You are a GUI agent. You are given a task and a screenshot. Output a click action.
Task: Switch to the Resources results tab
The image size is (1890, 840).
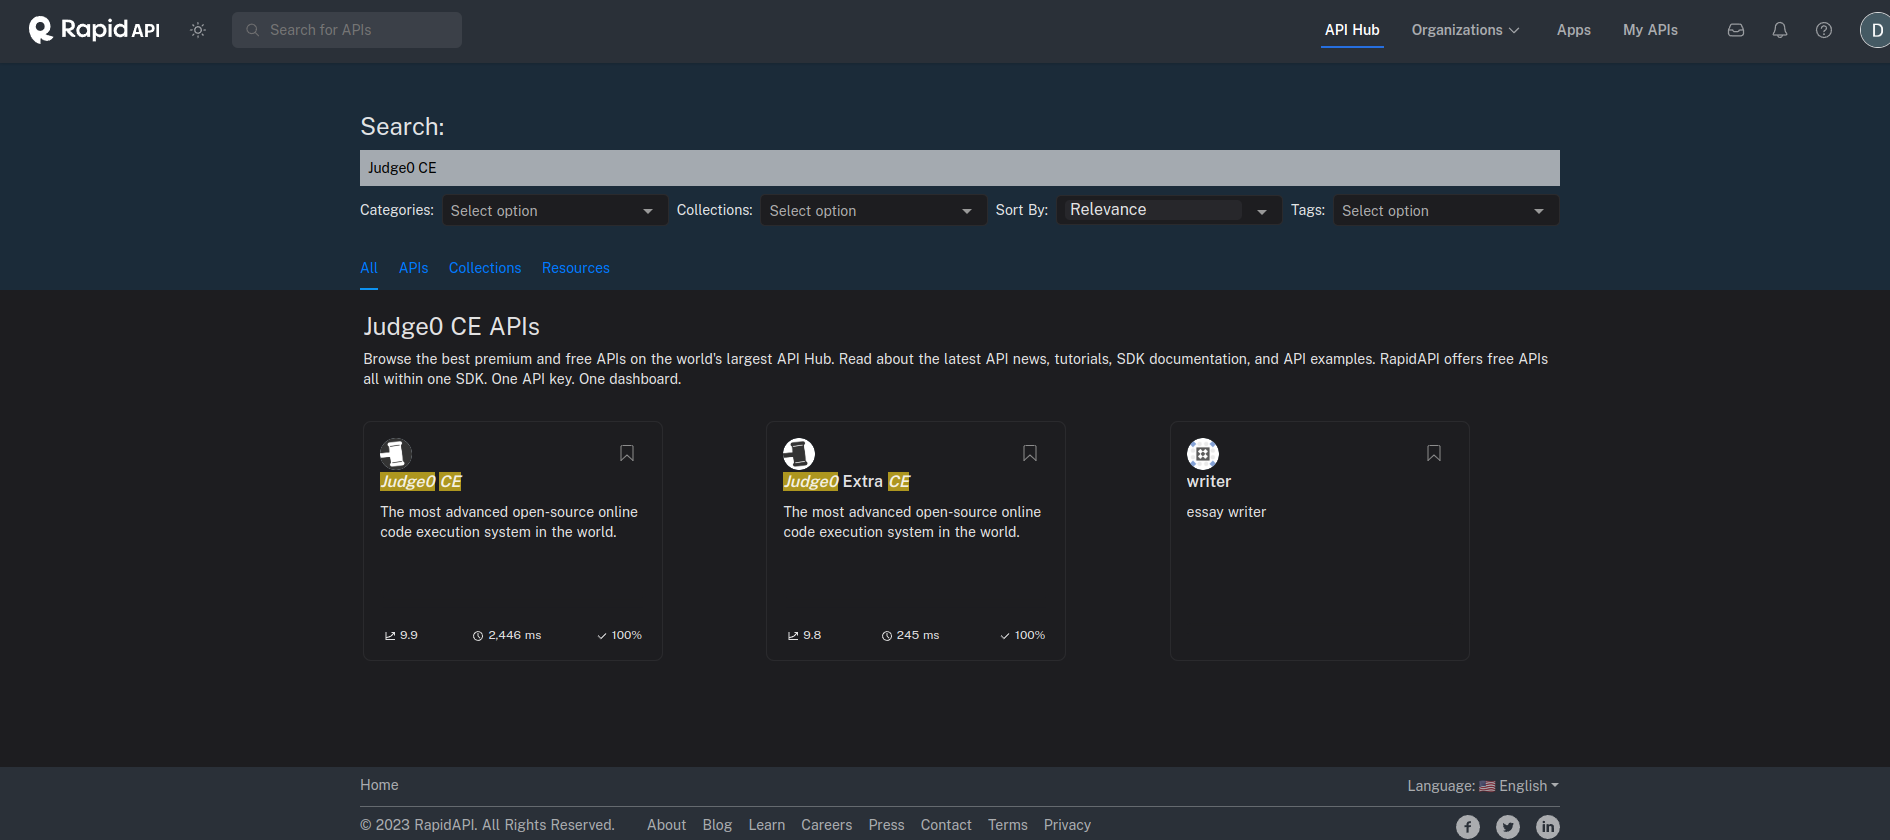click(x=576, y=268)
